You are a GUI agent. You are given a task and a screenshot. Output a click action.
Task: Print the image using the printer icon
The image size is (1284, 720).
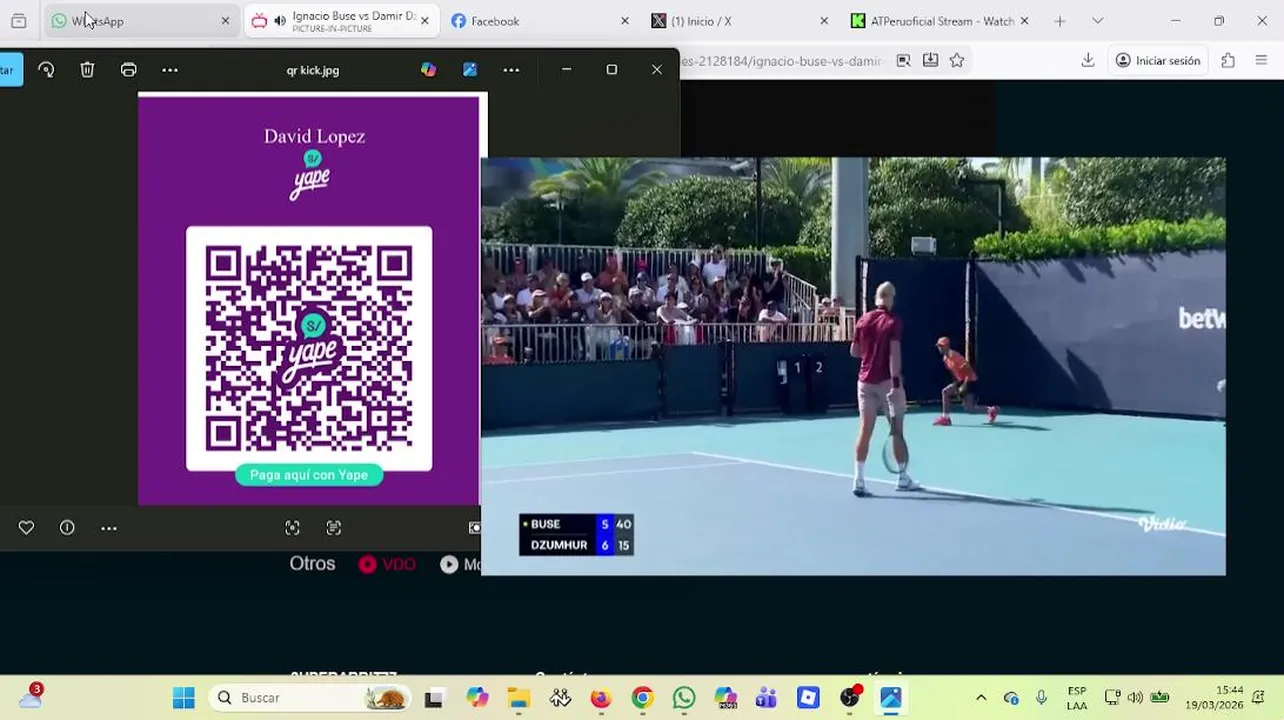(129, 69)
